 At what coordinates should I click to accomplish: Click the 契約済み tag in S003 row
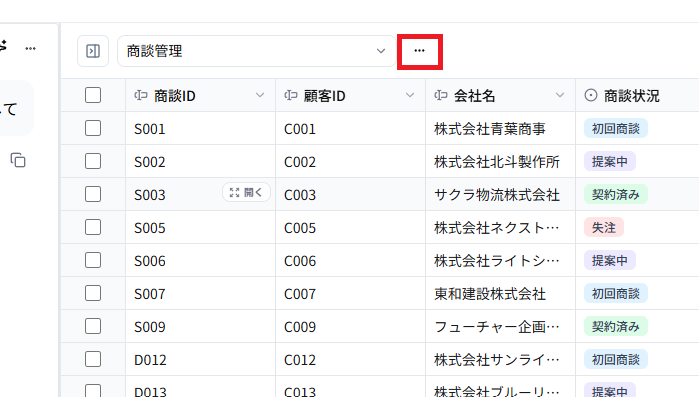pyautogui.click(x=616, y=194)
